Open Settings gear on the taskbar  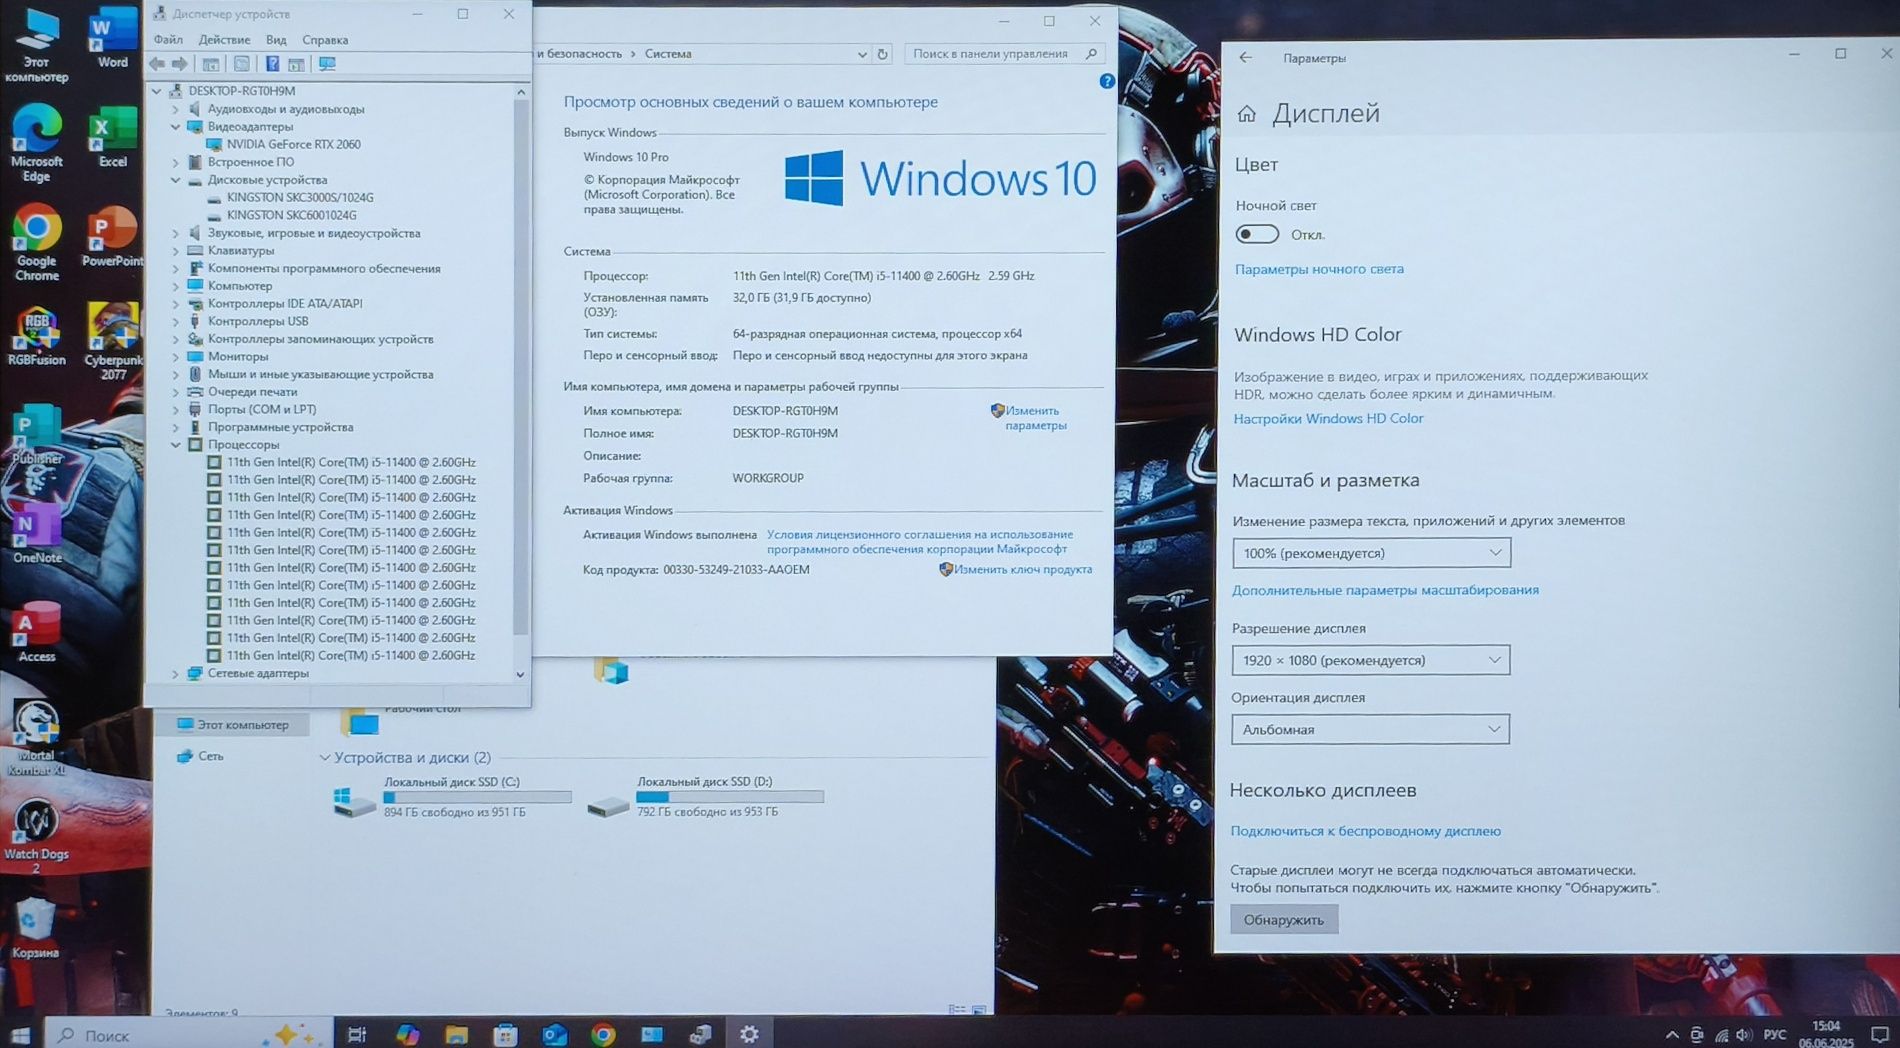pyautogui.click(x=749, y=1034)
